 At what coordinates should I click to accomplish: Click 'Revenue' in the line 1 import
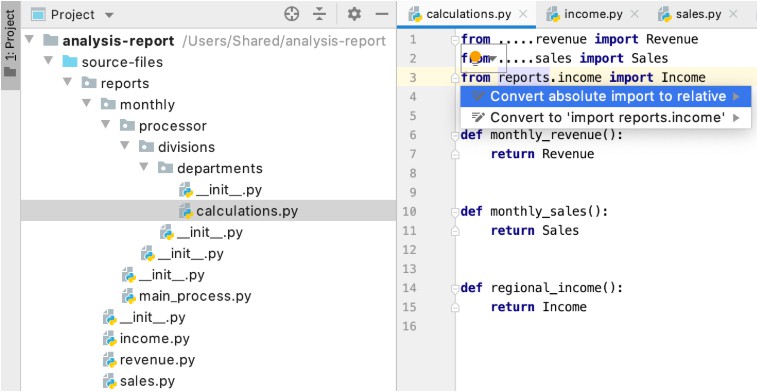pos(672,39)
